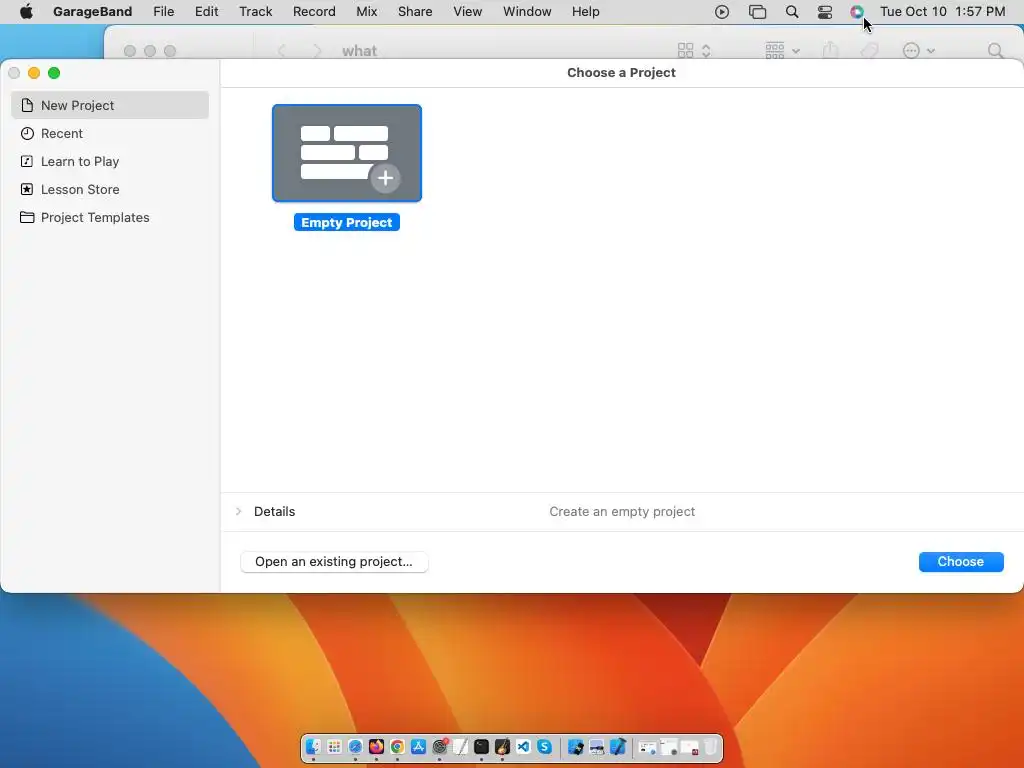The image size is (1024, 768).
Task: Confirm with the Choose button
Action: pos(961,562)
